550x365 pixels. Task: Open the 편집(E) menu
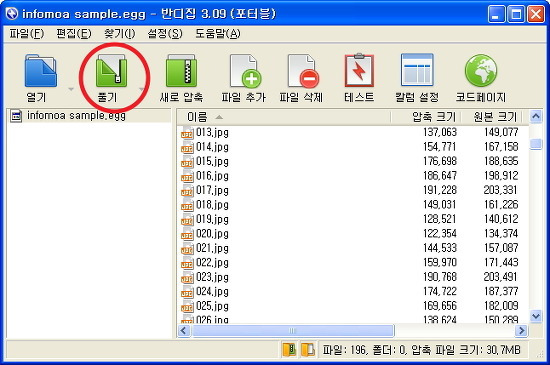click(74, 34)
